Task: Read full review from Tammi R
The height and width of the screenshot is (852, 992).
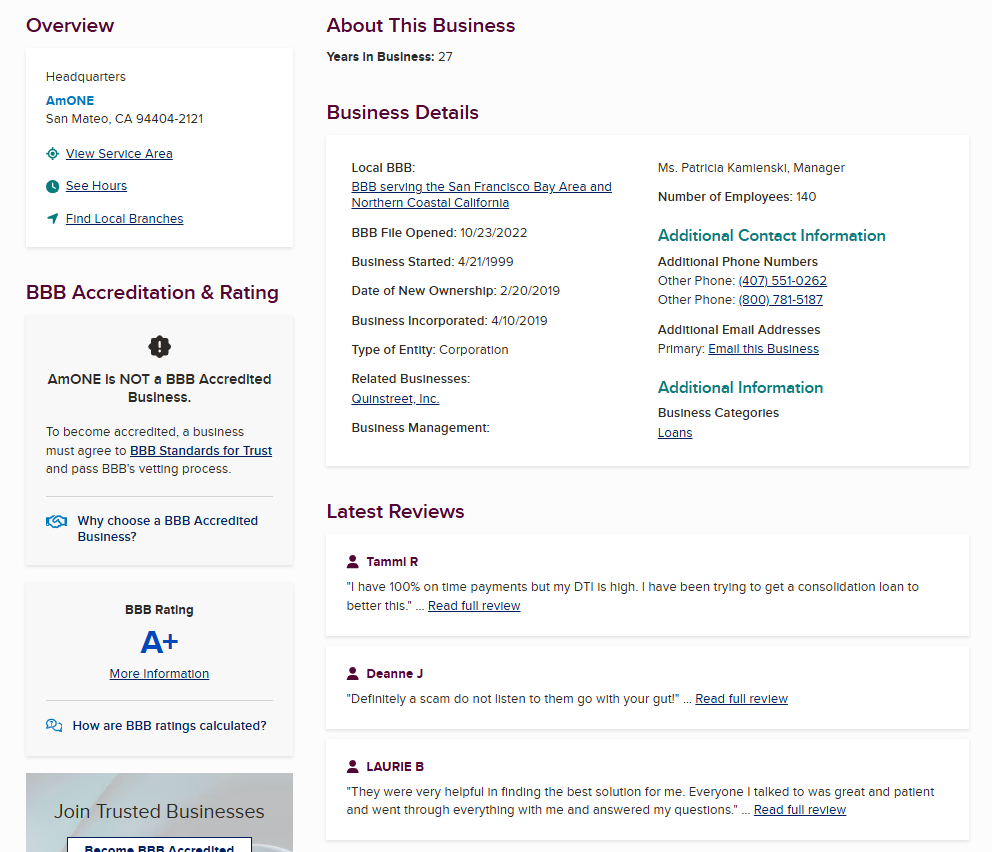Action: coord(474,606)
